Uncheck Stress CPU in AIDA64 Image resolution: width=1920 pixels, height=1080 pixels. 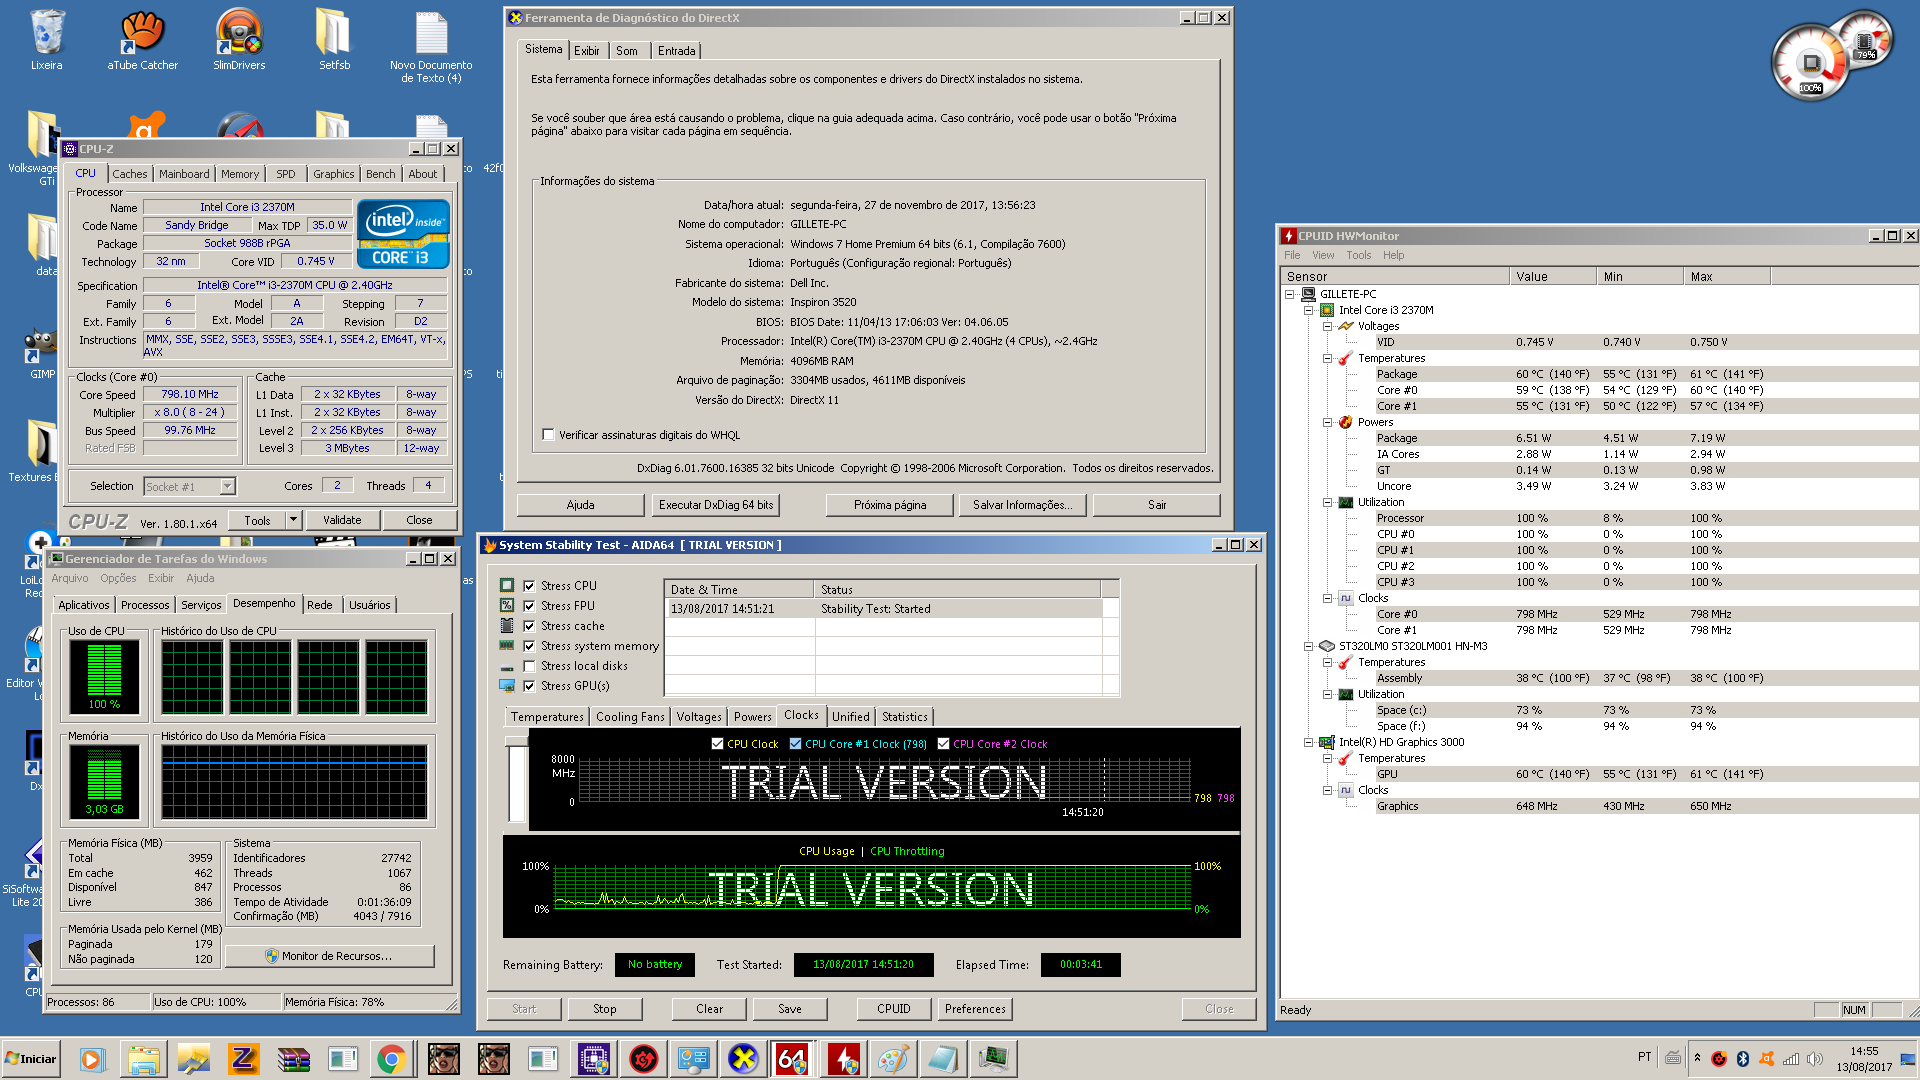(529, 586)
